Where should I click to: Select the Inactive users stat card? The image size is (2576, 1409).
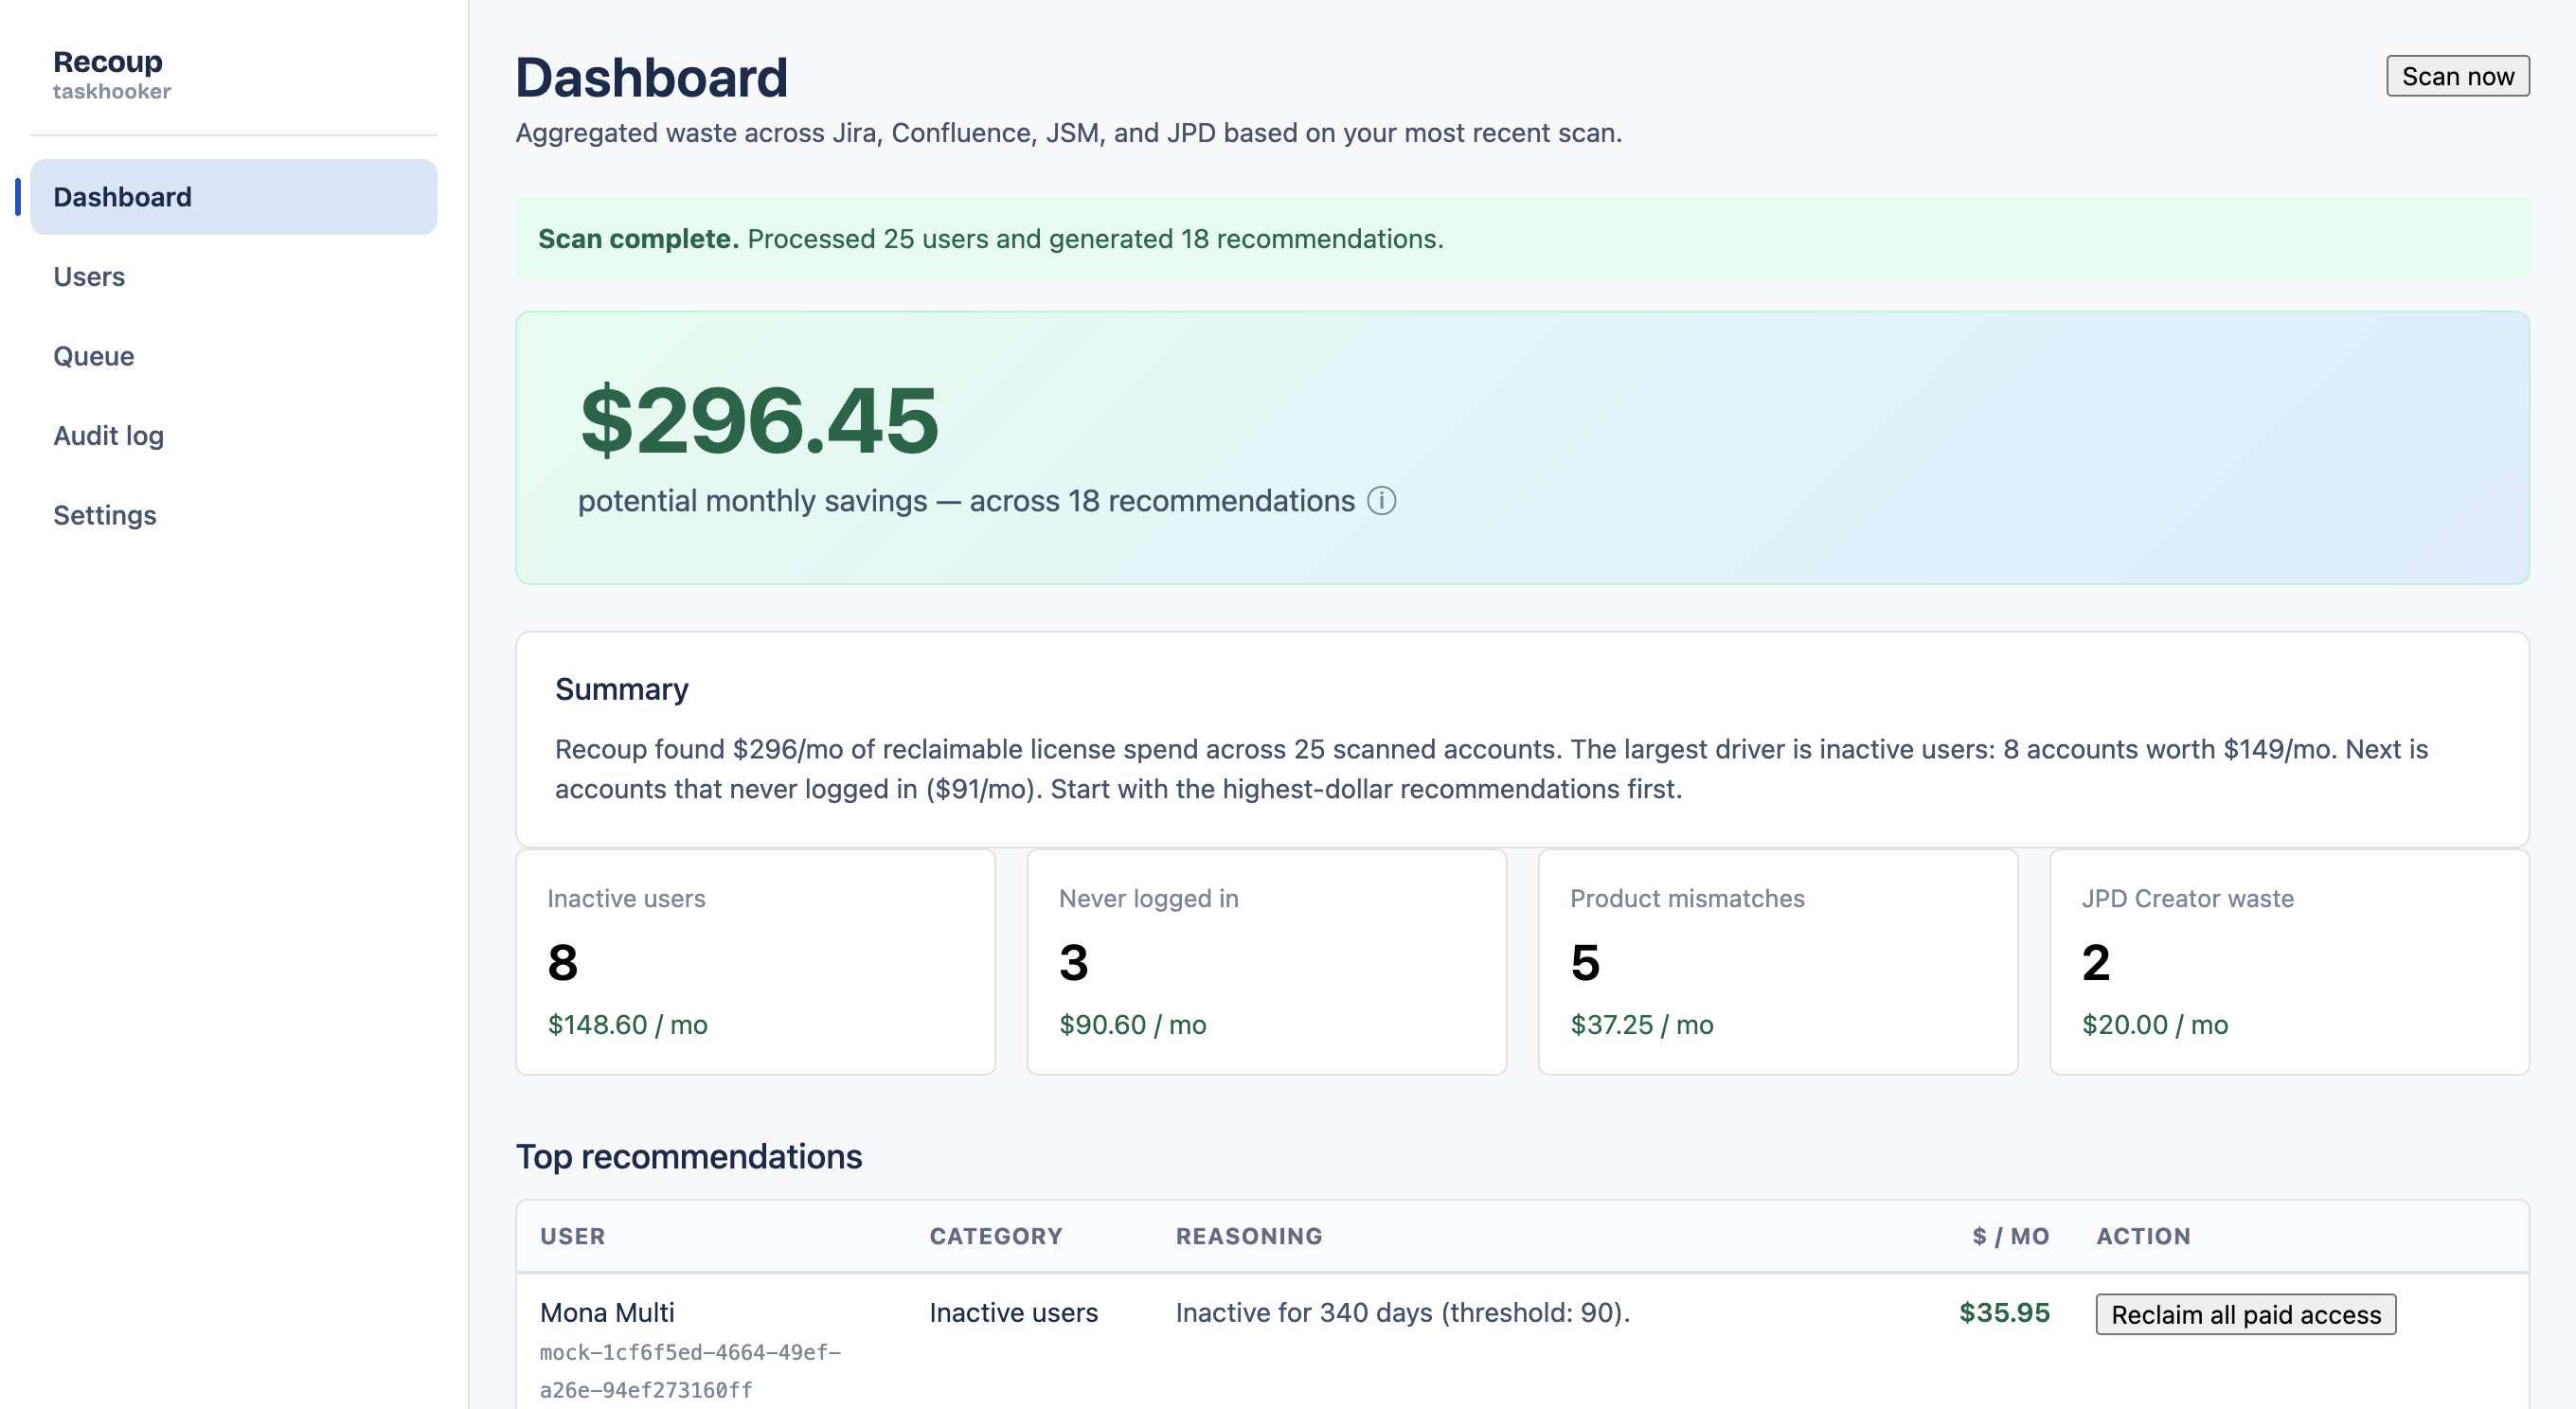coord(755,962)
